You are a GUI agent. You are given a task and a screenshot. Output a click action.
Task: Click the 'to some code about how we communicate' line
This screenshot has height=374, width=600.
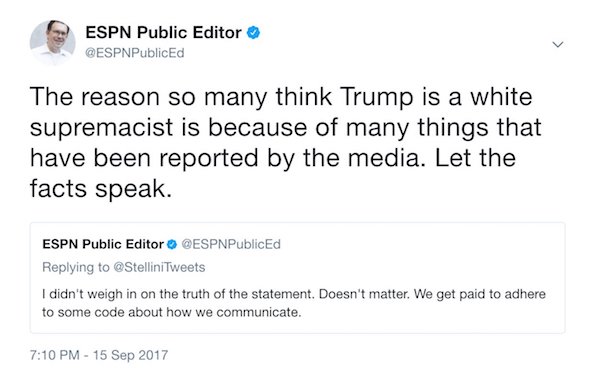(172, 312)
